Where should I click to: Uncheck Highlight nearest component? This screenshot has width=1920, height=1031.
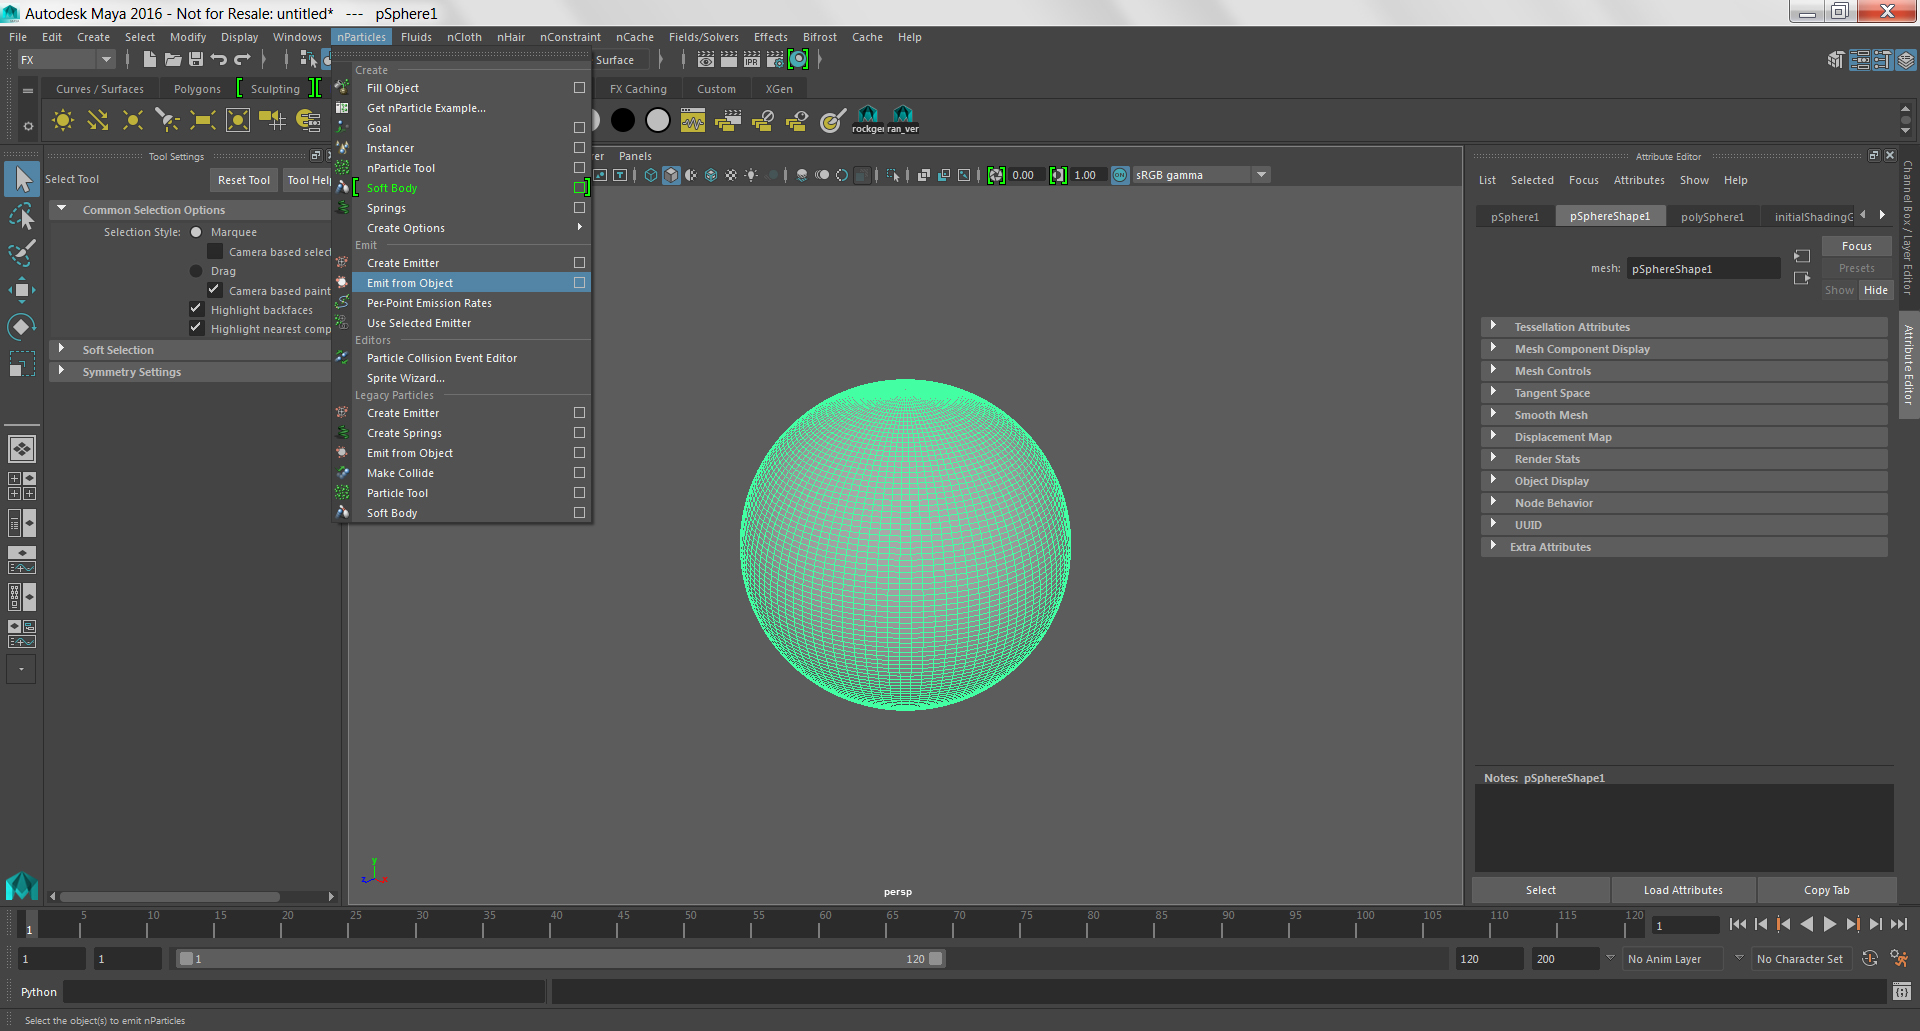point(197,328)
